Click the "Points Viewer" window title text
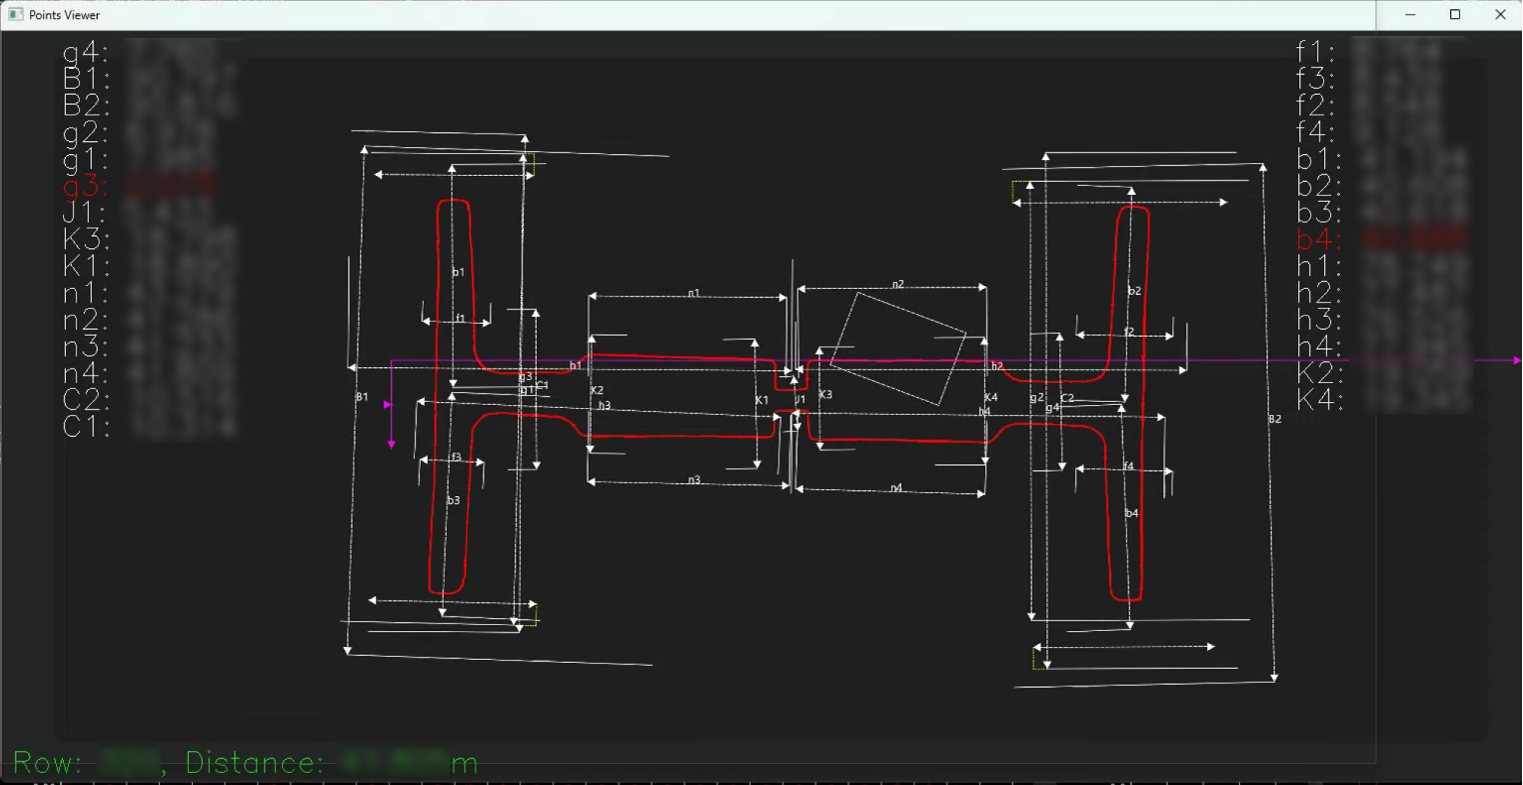 click(x=64, y=15)
